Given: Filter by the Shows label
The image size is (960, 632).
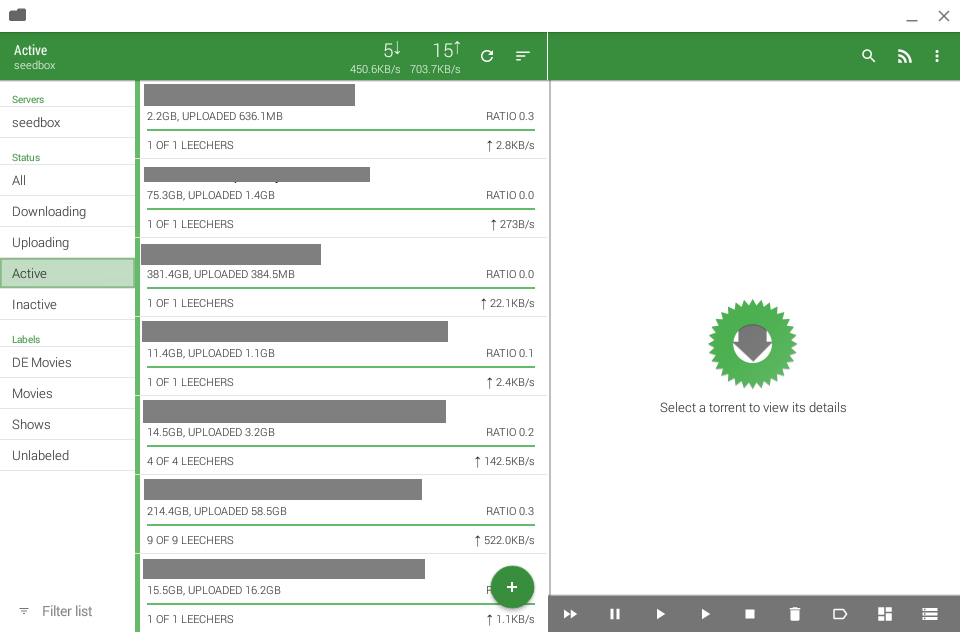Looking at the screenshot, I should tap(67, 424).
